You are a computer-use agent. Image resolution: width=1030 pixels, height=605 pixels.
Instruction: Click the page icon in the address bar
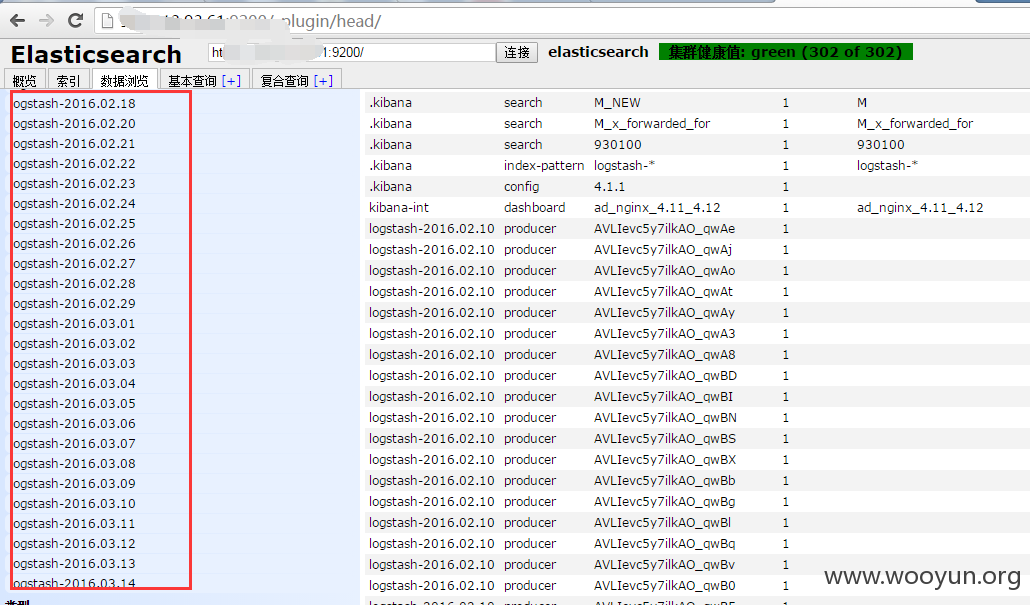tap(107, 21)
